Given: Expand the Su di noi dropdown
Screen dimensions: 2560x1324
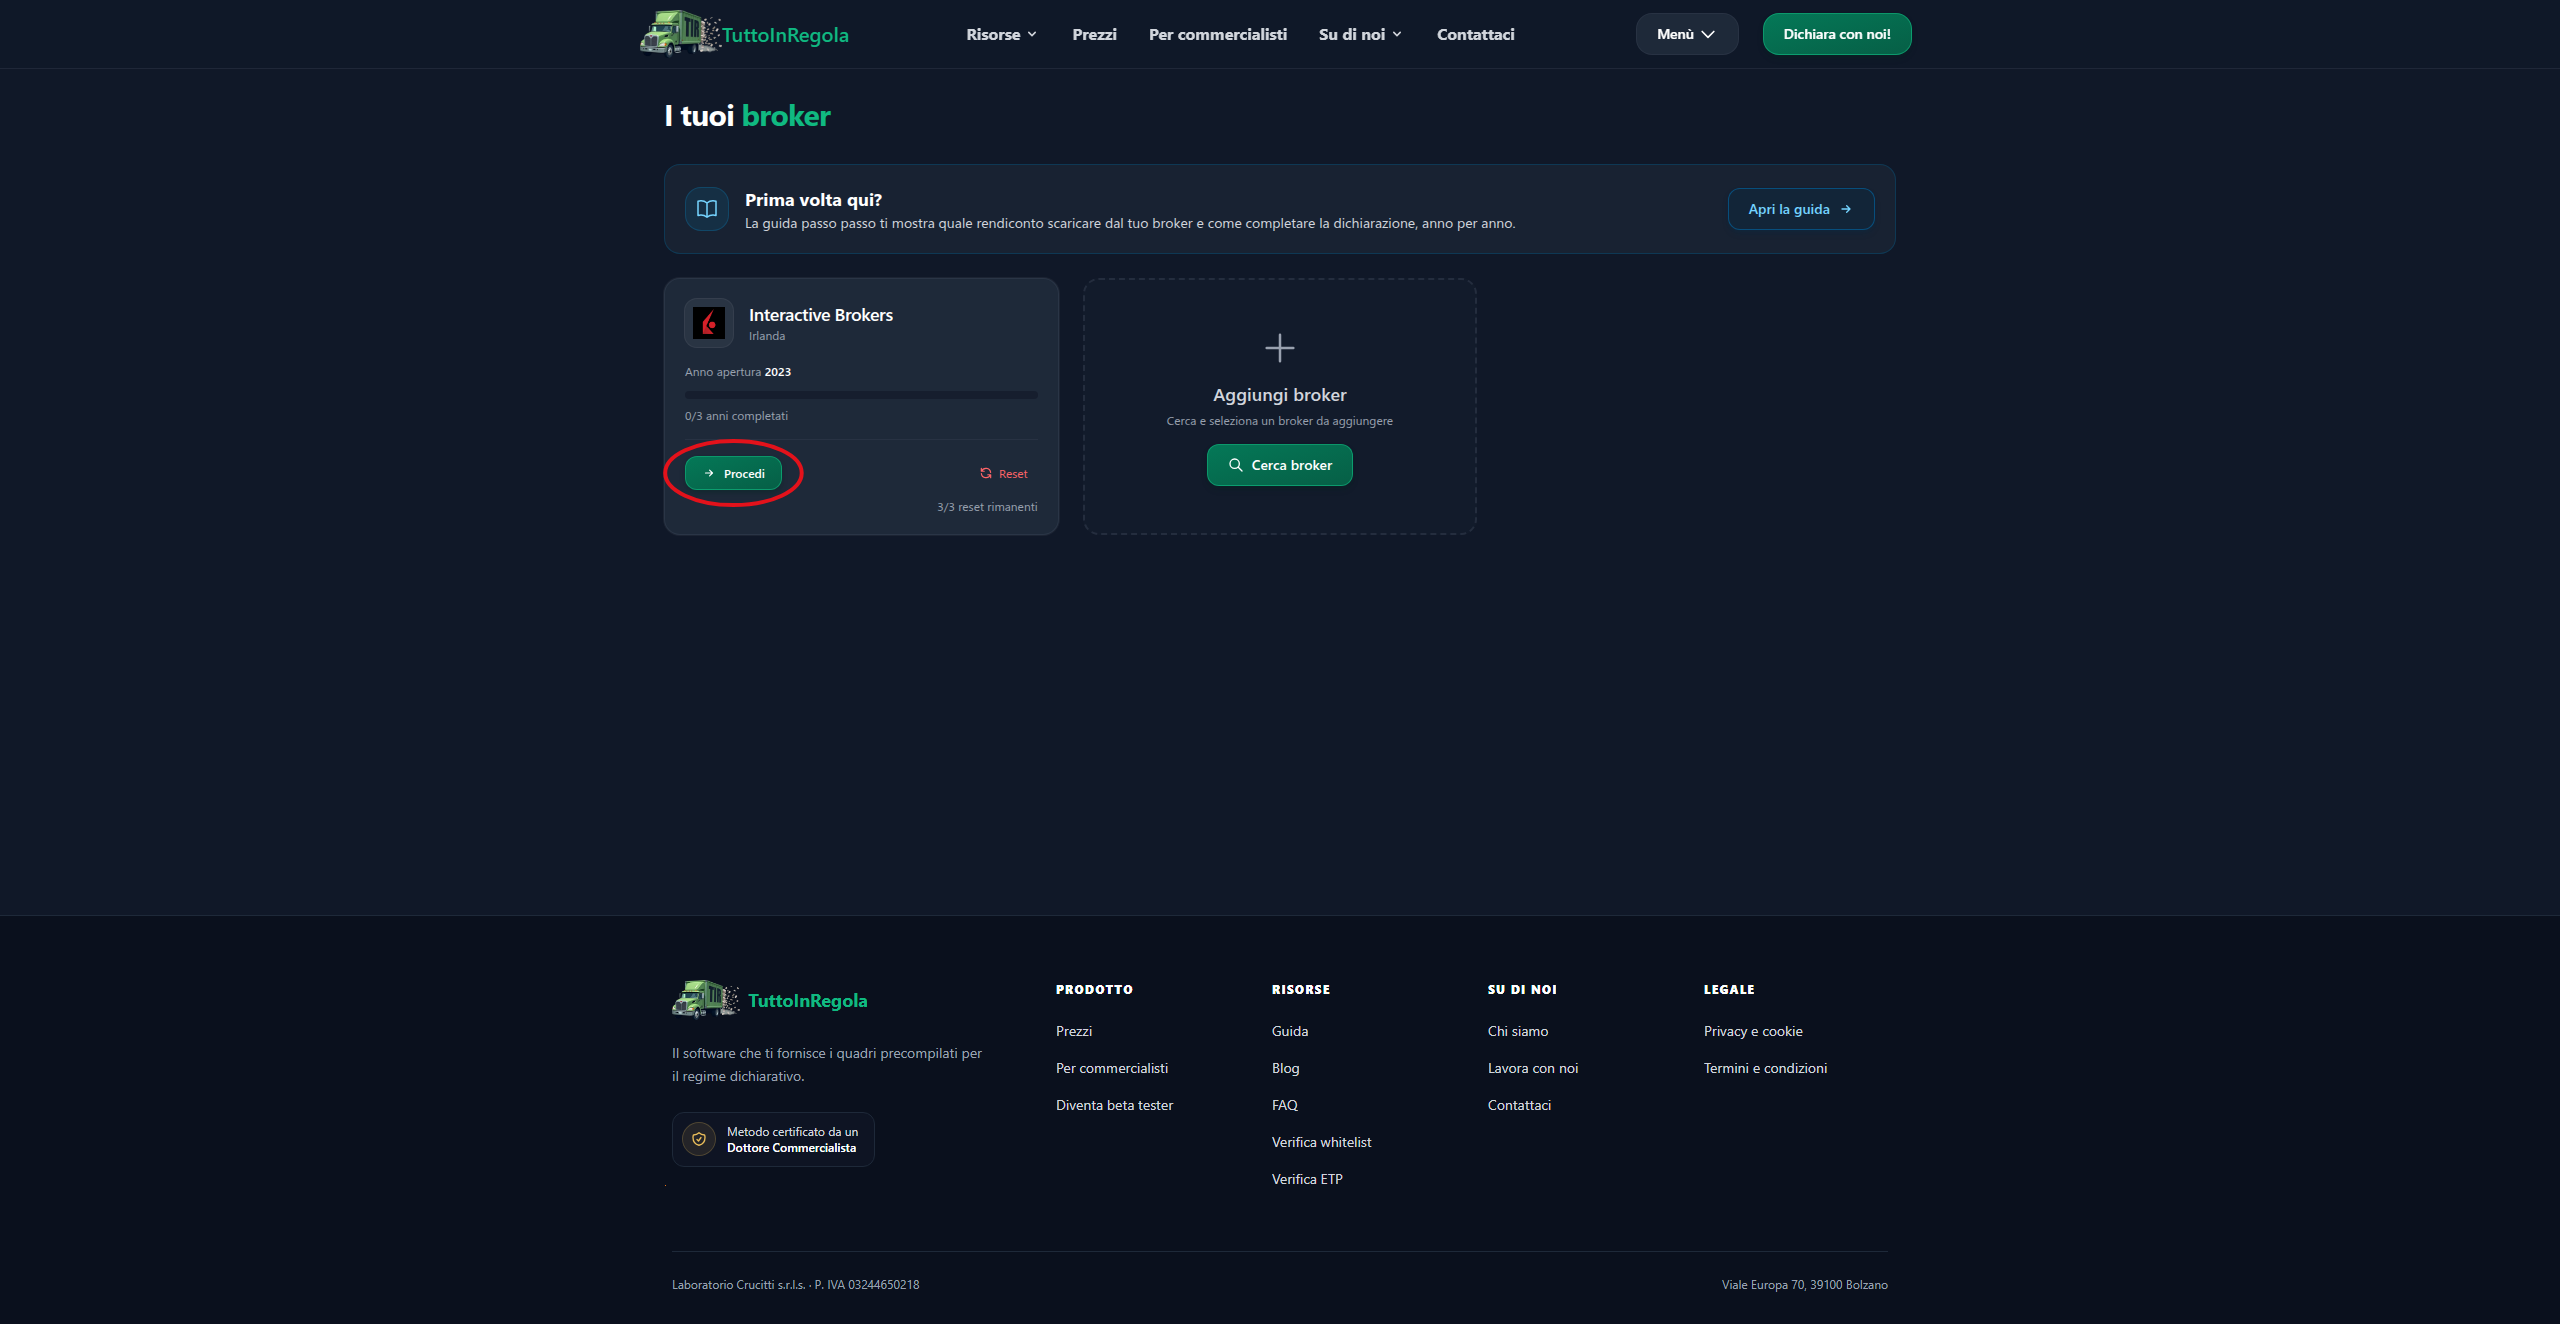Looking at the screenshot, I should pyautogui.click(x=1360, y=34).
